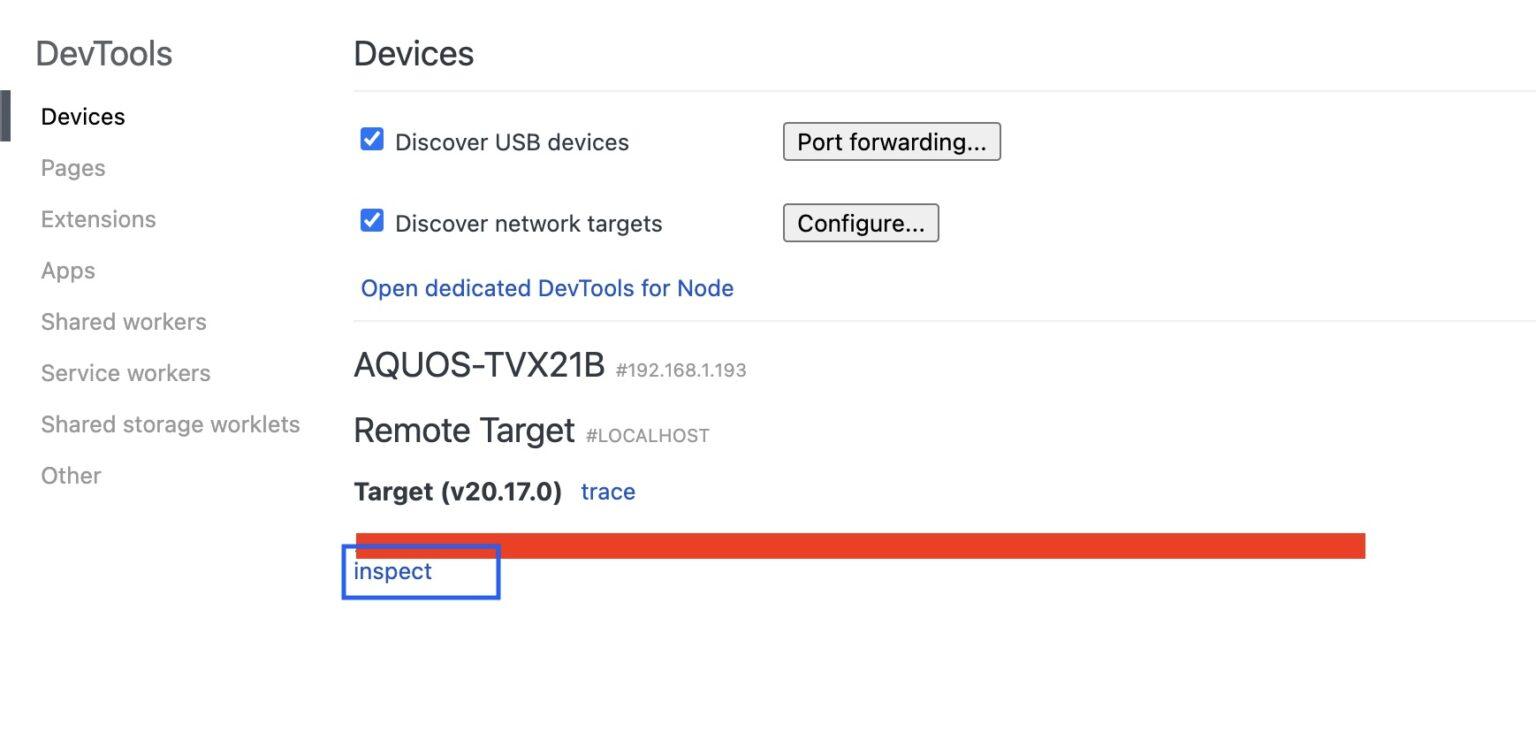Viewport: 1536px width, 748px height.
Task: Show the Service workers section
Action: pos(125,373)
